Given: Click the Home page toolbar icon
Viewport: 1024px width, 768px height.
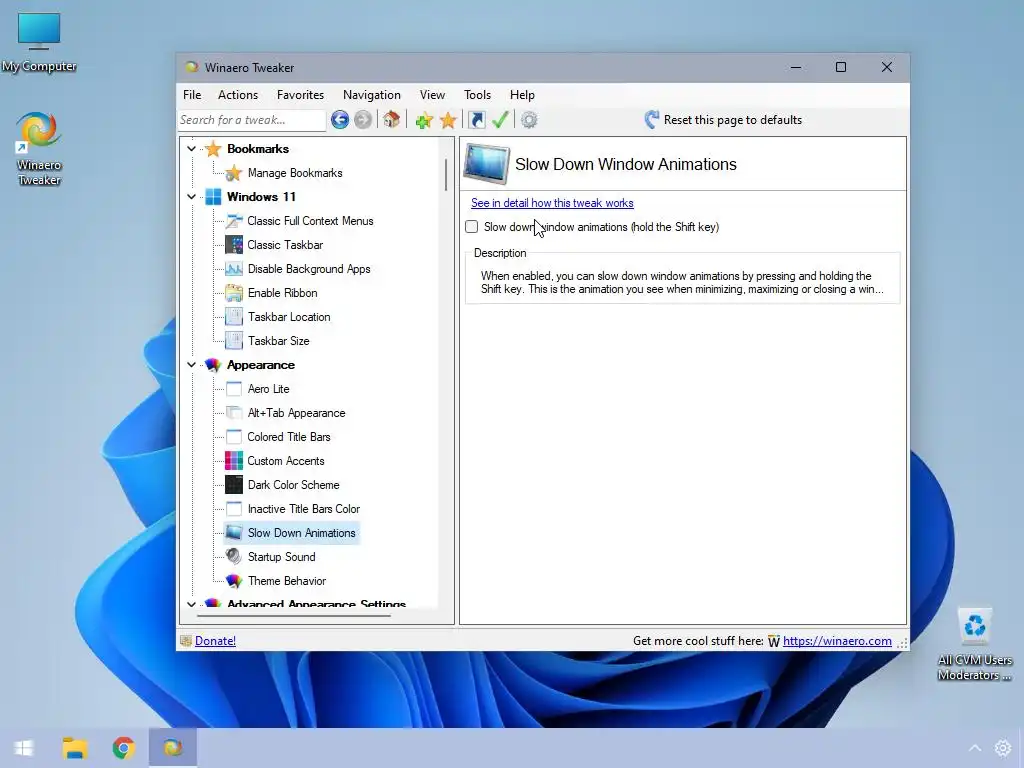Looking at the screenshot, I should (391, 120).
